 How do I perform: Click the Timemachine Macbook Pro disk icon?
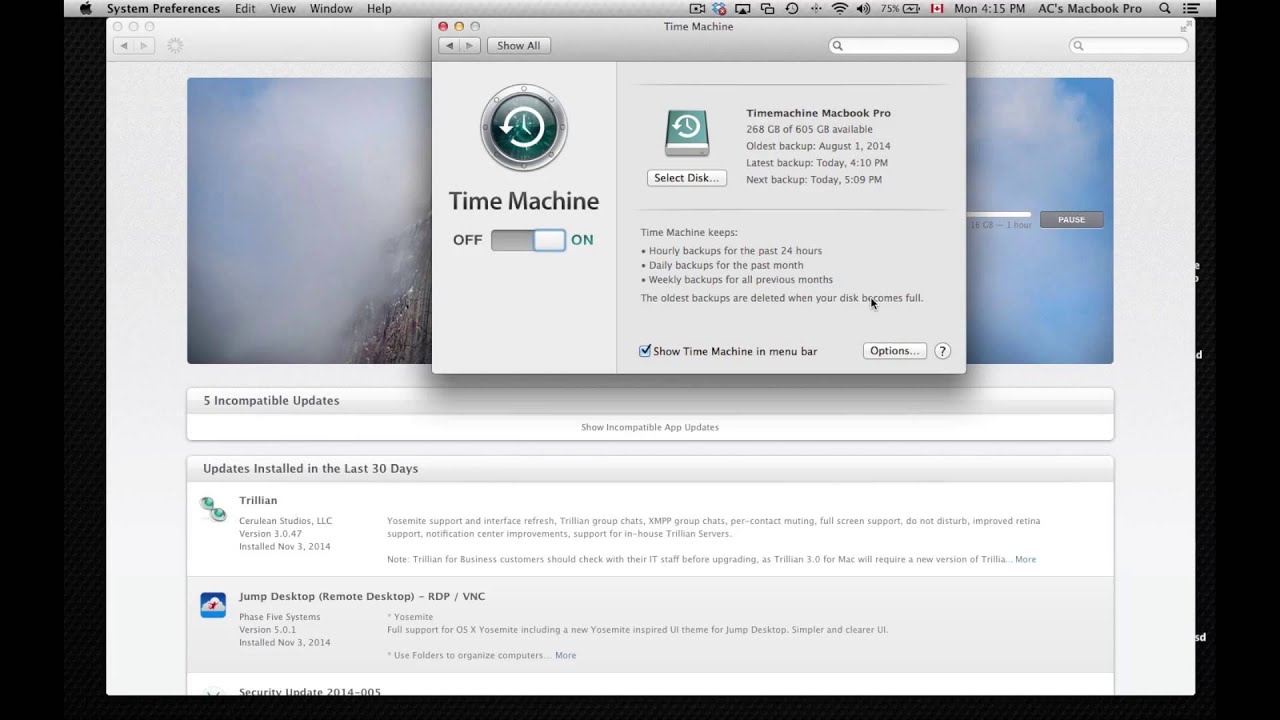click(687, 133)
